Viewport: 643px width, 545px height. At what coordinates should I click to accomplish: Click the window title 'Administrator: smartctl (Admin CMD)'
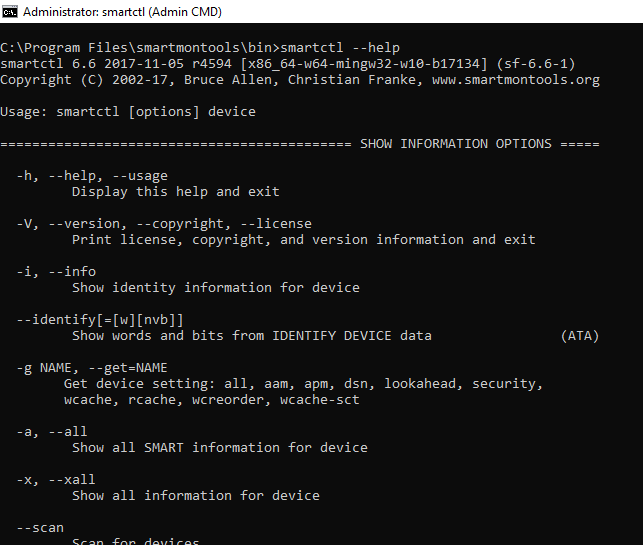pyautogui.click(x=122, y=12)
